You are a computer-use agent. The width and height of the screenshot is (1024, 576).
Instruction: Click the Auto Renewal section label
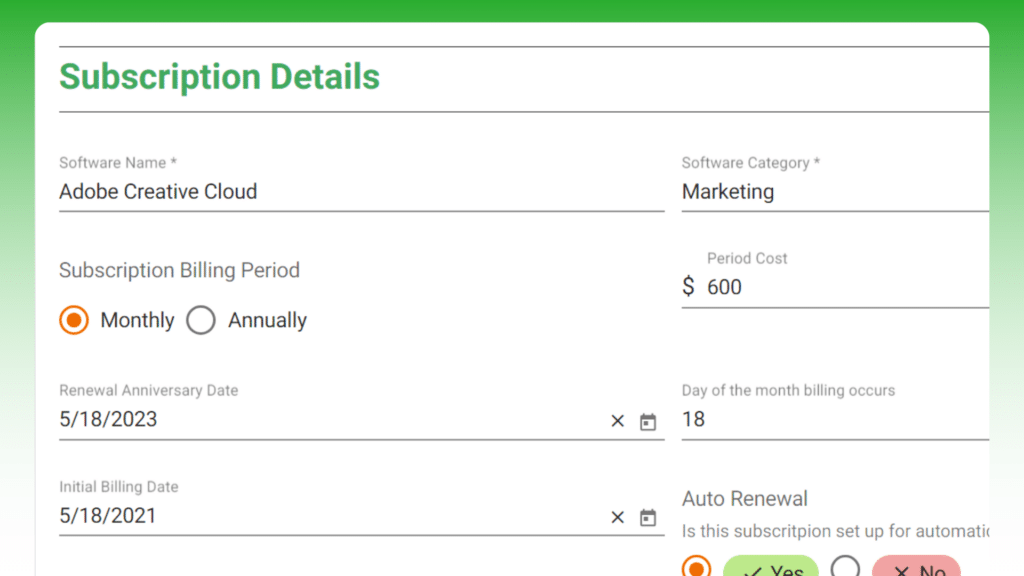coord(744,499)
